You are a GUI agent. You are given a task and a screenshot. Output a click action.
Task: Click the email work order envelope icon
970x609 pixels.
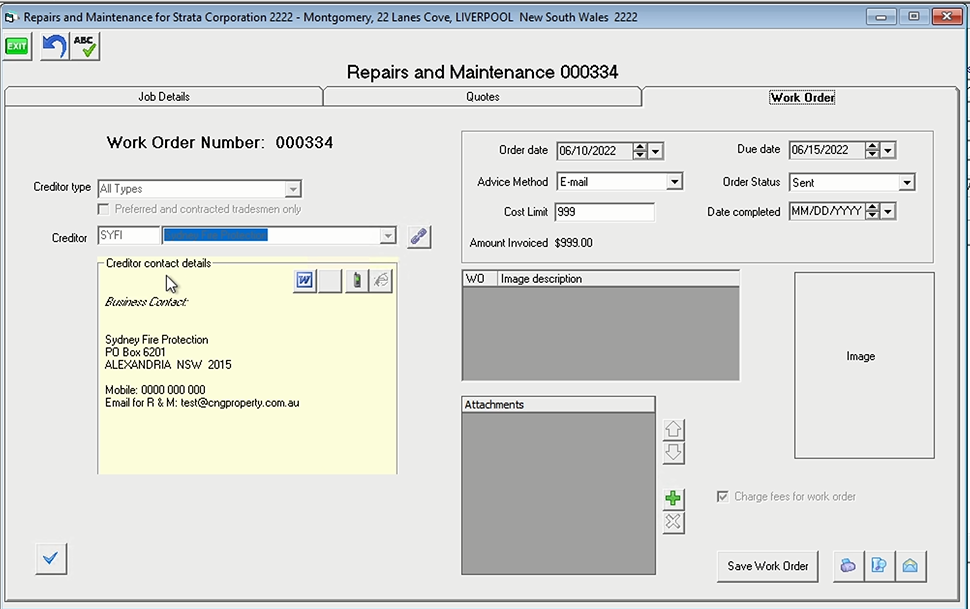tap(910, 566)
